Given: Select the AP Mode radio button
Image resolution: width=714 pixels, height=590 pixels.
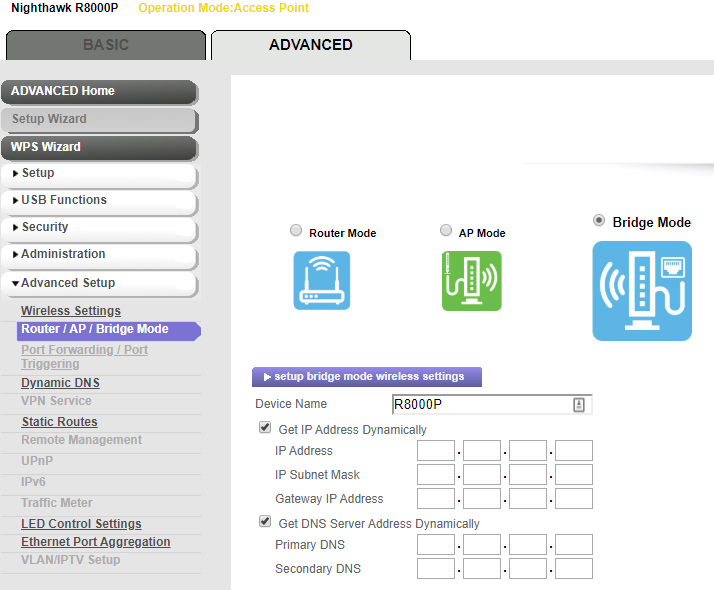Looking at the screenshot, I should pyautogui.click(x=446, y=230).
